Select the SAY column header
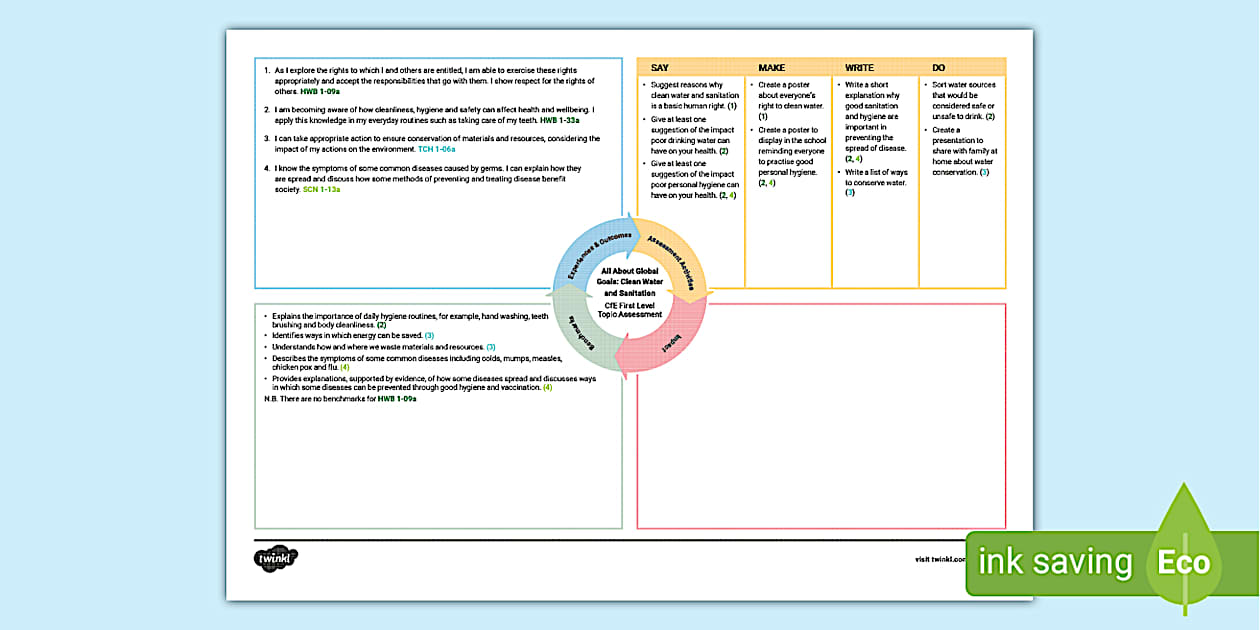This screenshot has height=630, width=1260. [x=660, y=68]
